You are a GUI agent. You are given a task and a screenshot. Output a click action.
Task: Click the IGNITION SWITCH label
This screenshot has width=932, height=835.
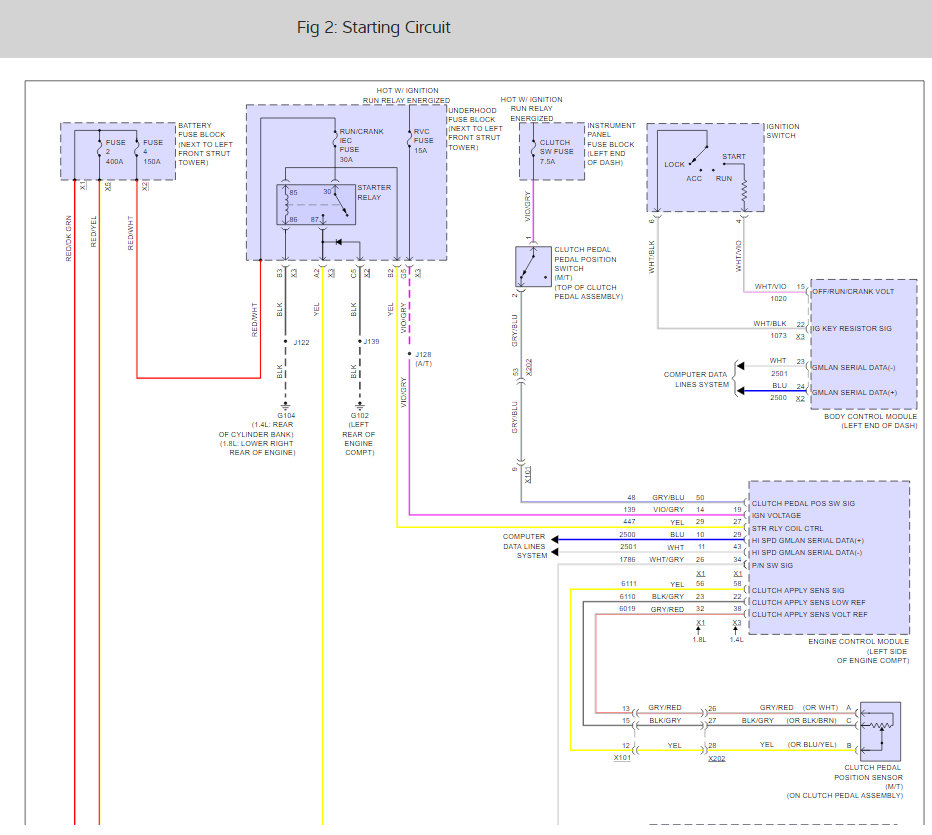click(x=783, y=131)
